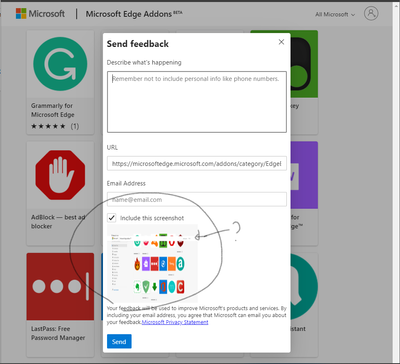Click AdBlock — best ad blocker title
The image size is (400, 364).
tap(58, 222)
